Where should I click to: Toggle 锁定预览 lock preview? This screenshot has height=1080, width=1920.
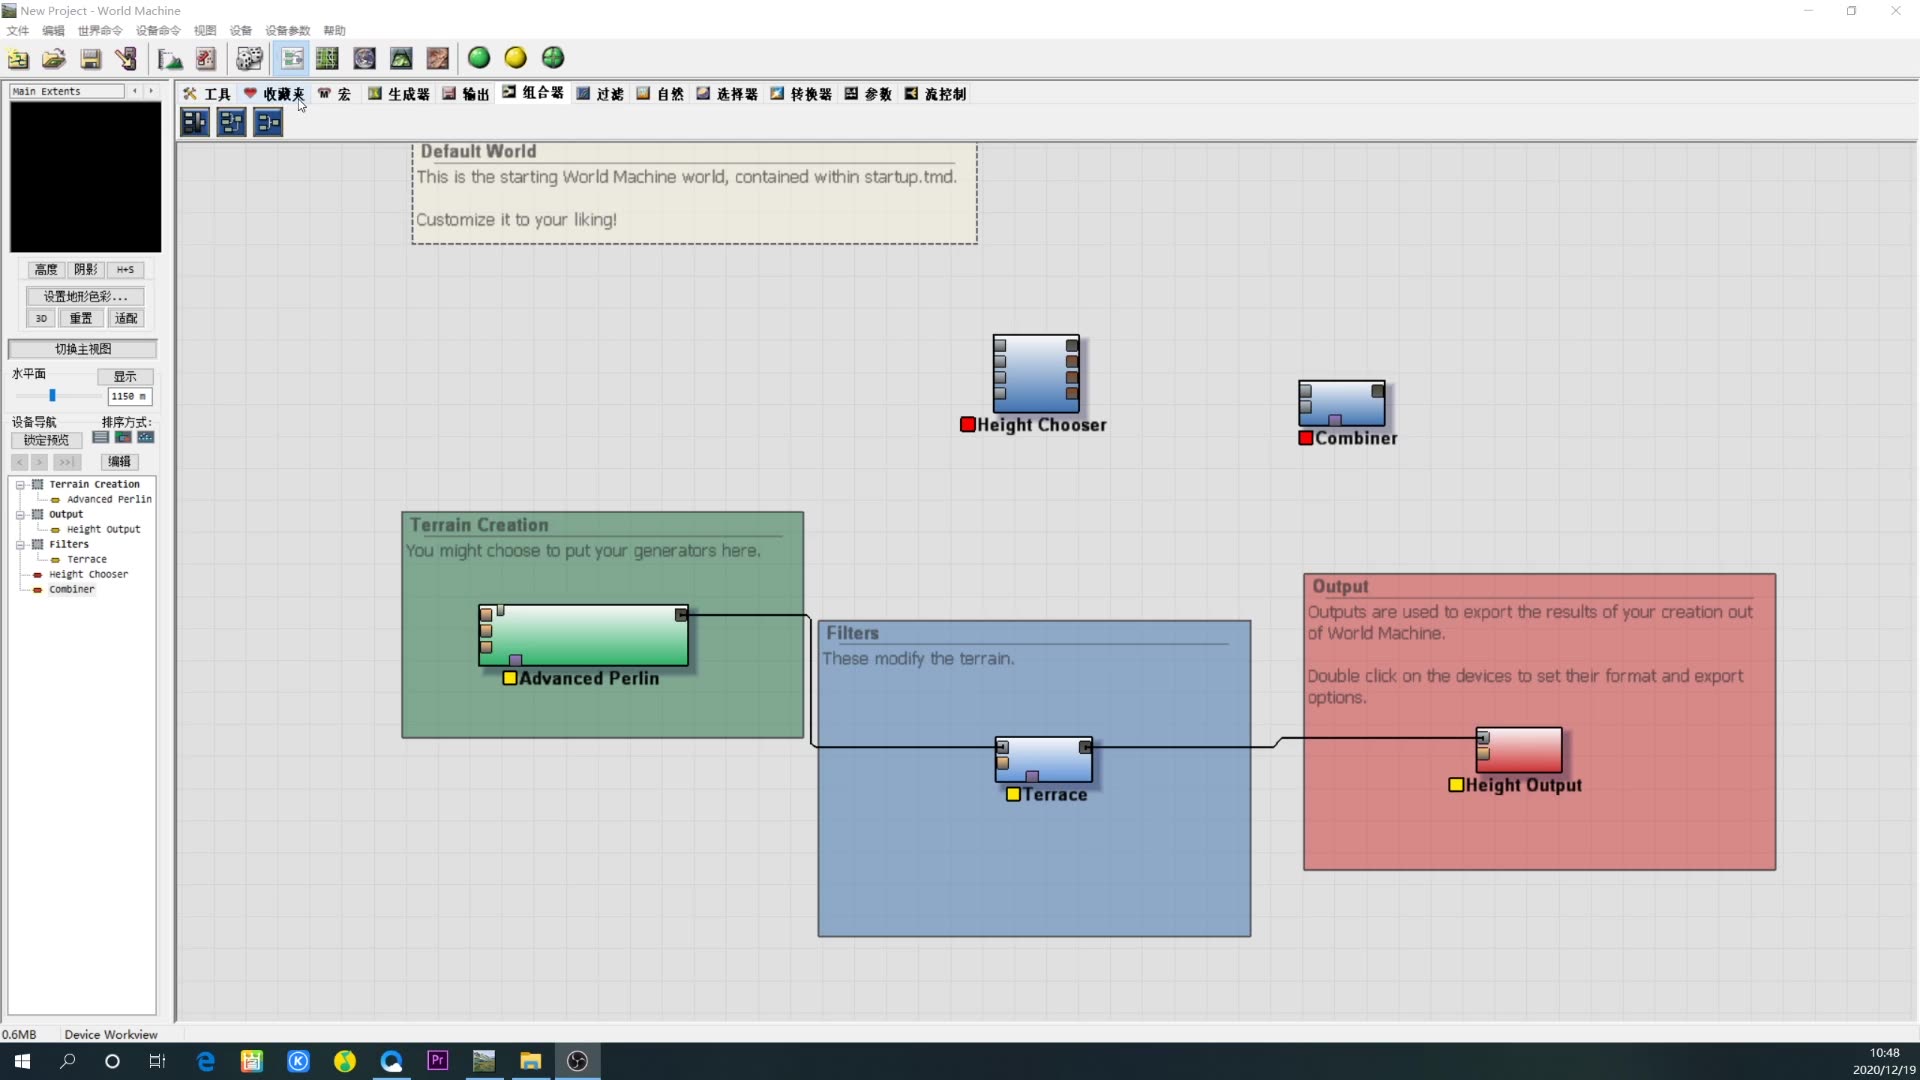(45, 440)
